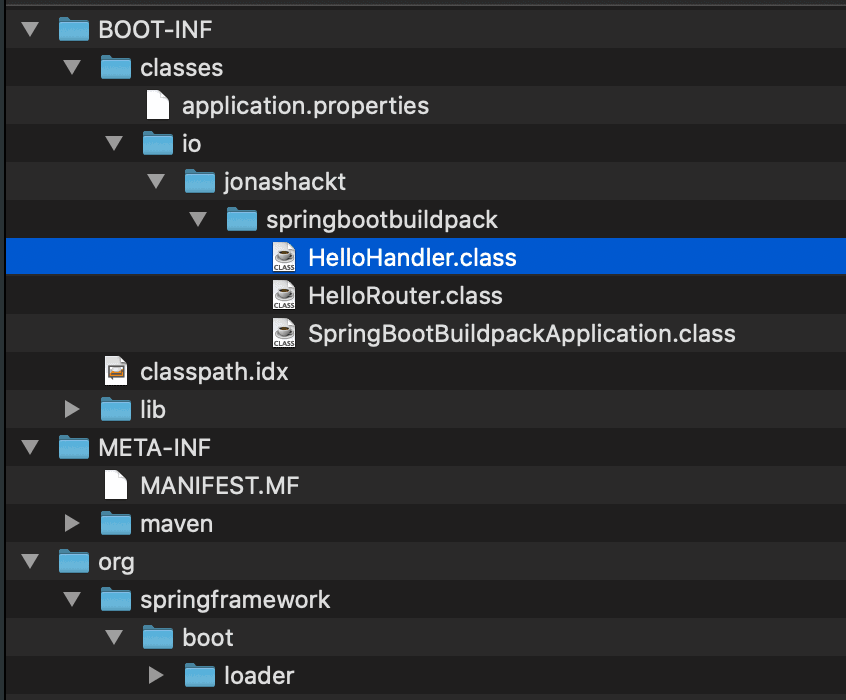Collapse the META-INF disclosure triangle
Image resolution: width=846 pixels, height=700 pixels.
30,448
